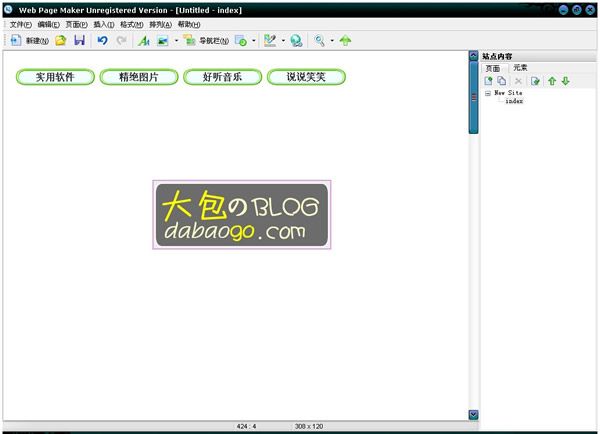Open the zoom dropdown arrow
Viewport: 600px width, 434px height.
point(332,40)
